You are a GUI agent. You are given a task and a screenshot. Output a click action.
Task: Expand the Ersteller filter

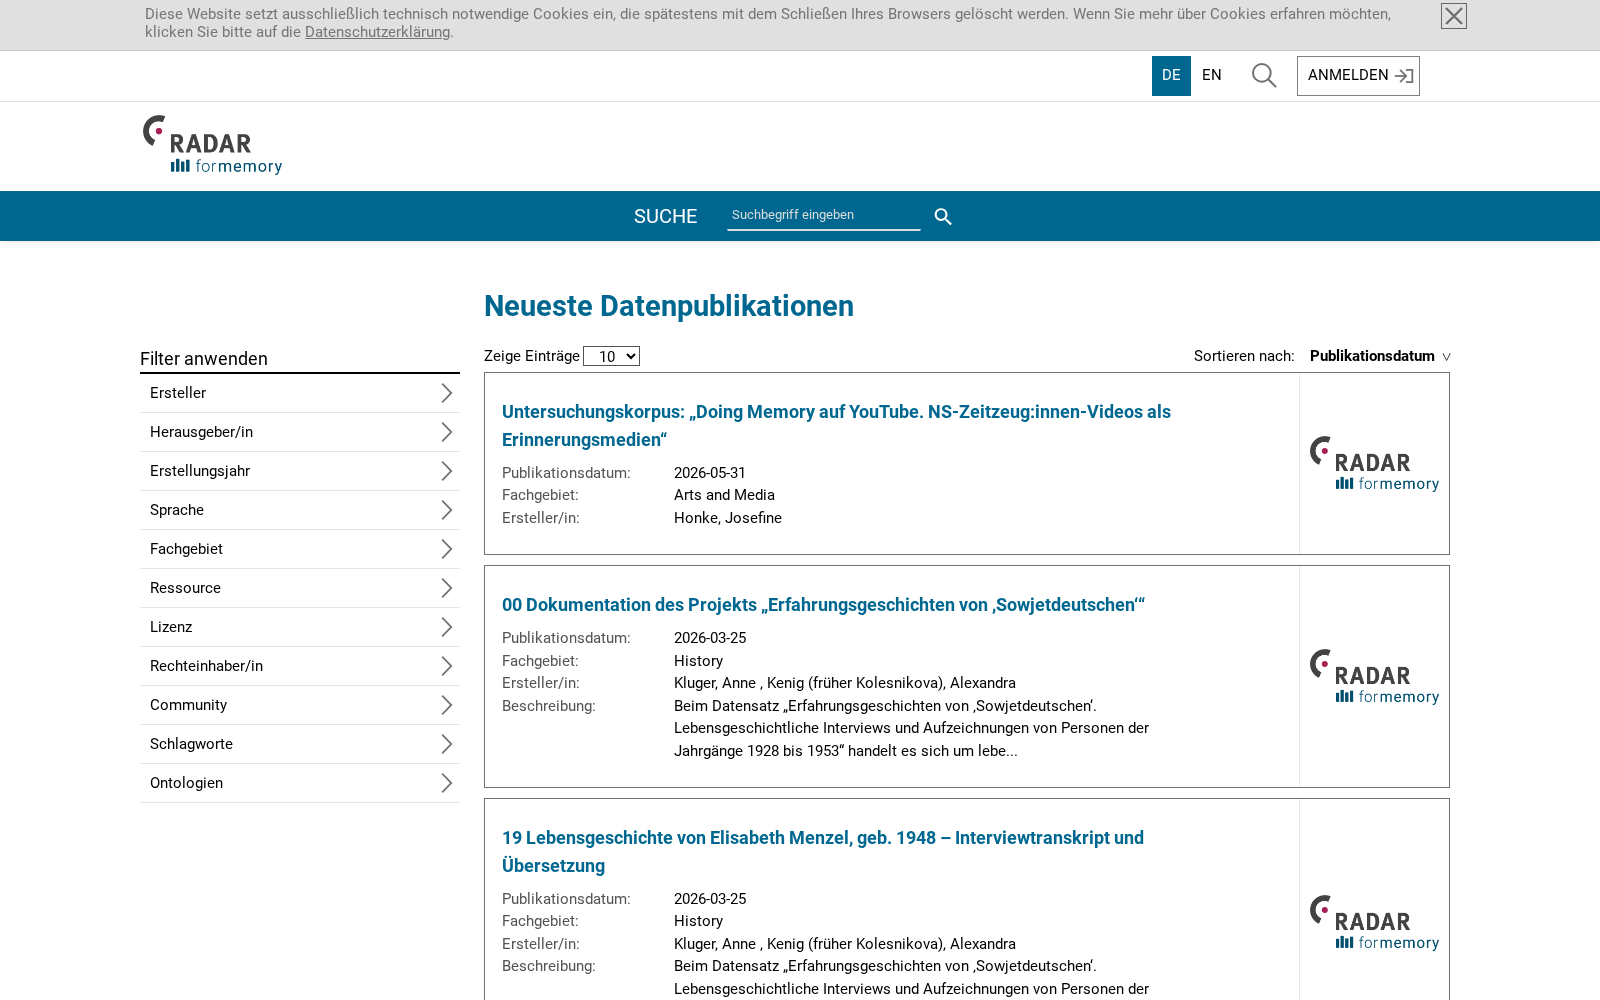point(300,393)
